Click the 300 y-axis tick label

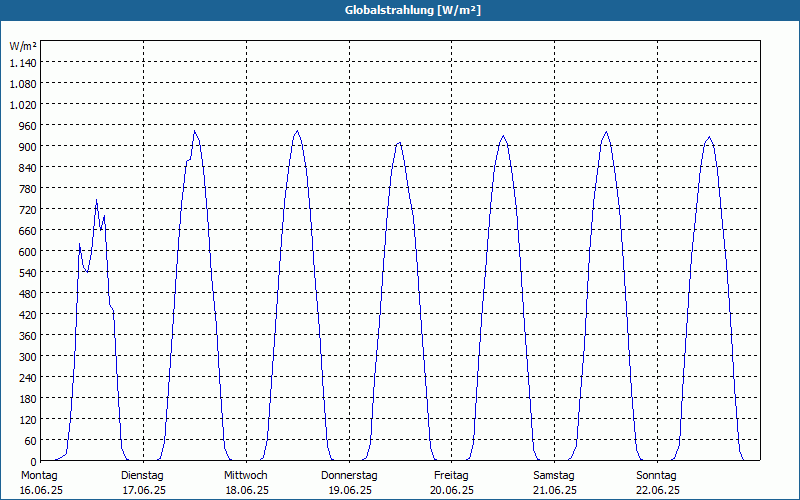coord(29,357)
